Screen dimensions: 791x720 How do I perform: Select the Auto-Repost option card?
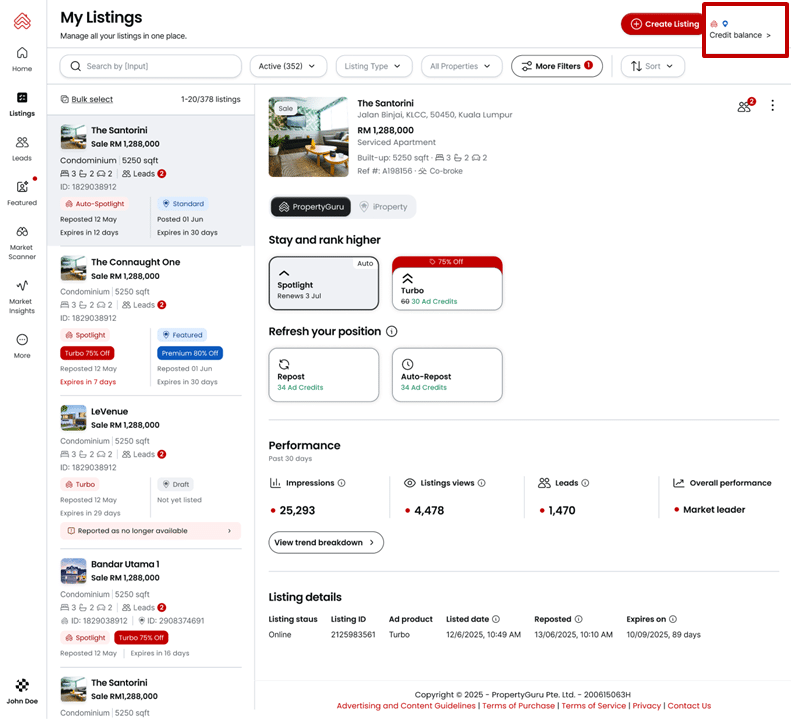pyautogui.click(x=447, y=375)
